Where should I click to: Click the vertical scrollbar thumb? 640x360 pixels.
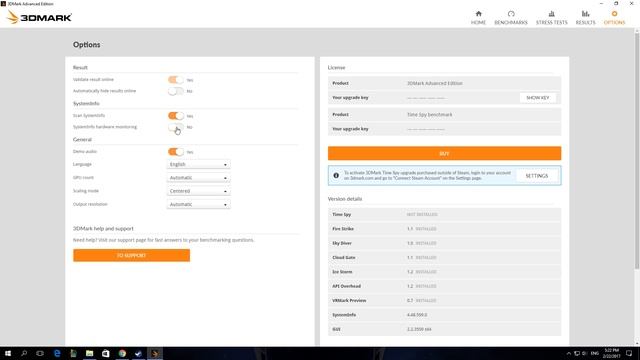637,151
